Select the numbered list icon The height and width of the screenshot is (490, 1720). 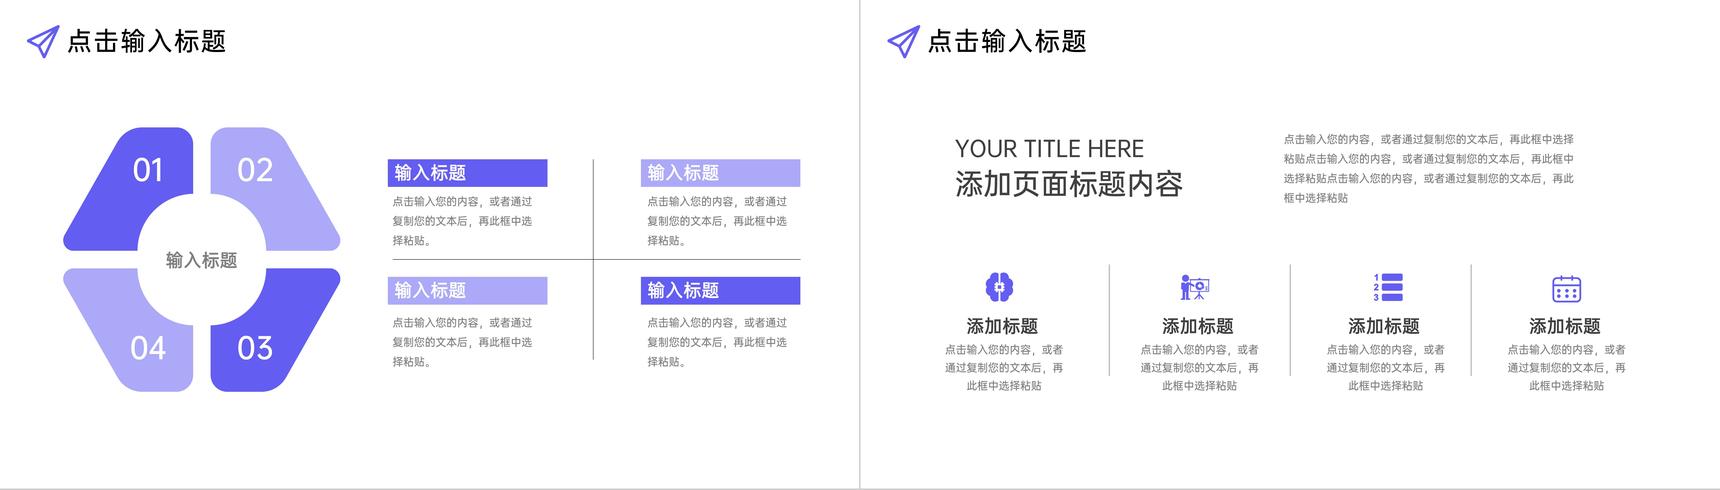pos(1388,288)
